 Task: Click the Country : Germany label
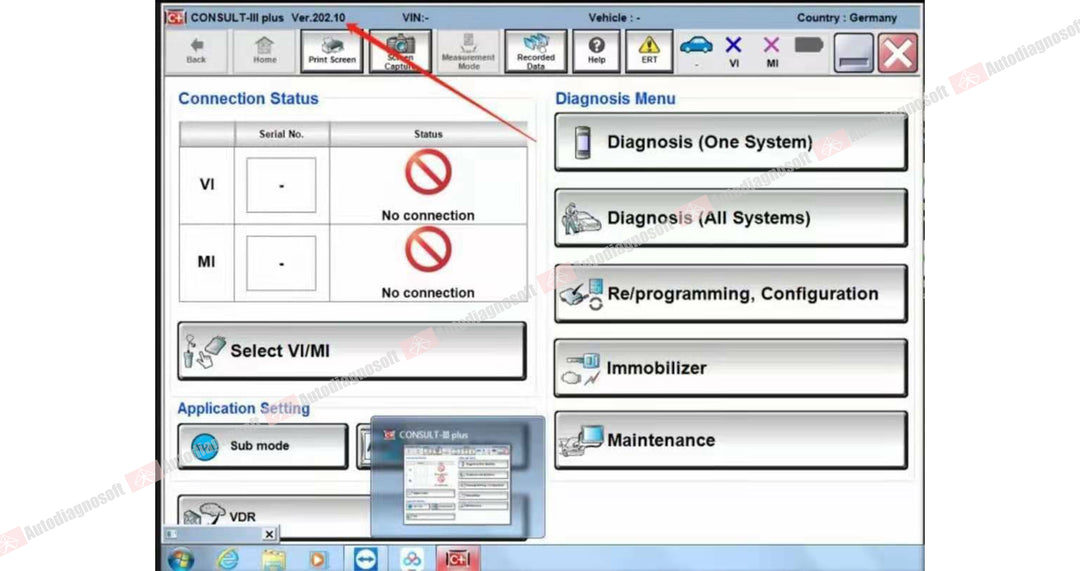(x=847, y=18)
